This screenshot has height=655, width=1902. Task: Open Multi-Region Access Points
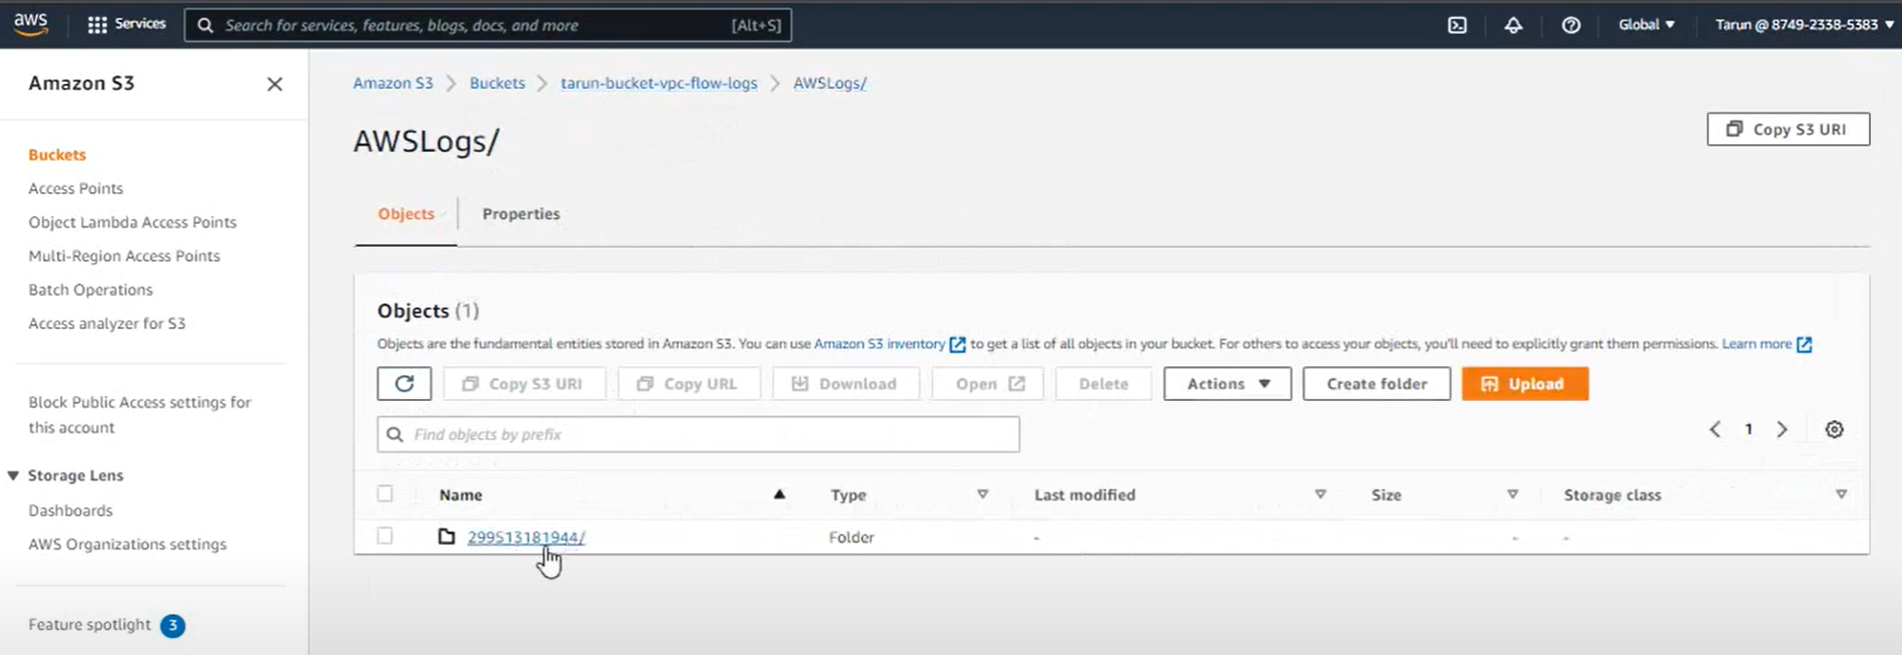124,256
